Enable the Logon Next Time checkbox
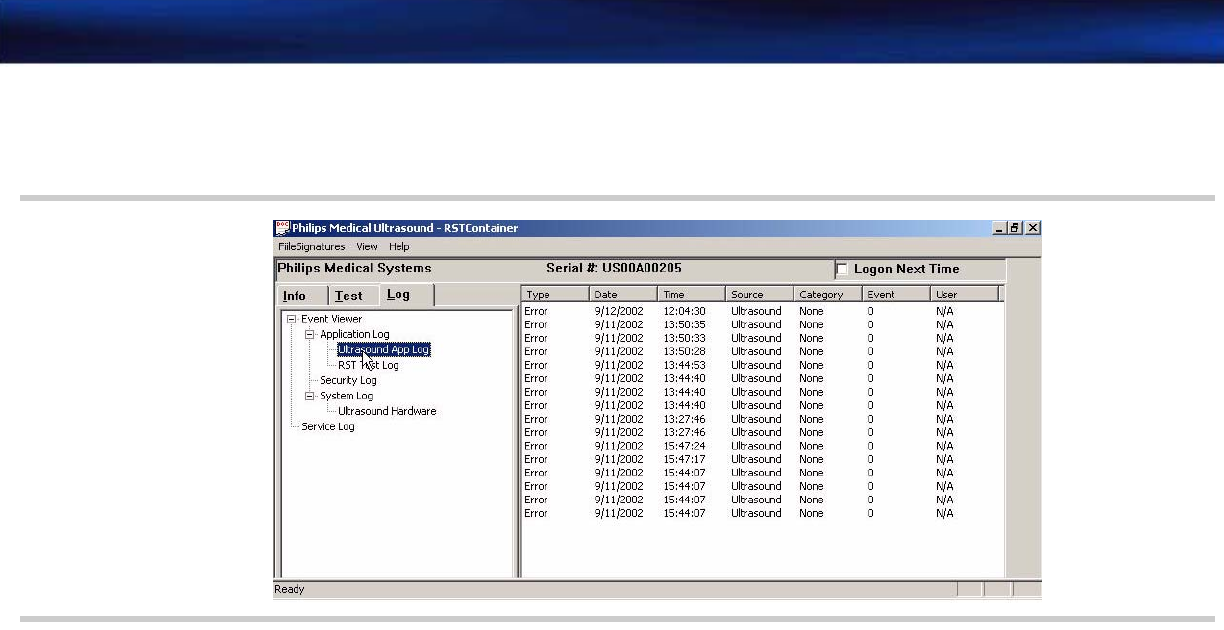This screenshot has height=630, width=1224. pos(842,269)
